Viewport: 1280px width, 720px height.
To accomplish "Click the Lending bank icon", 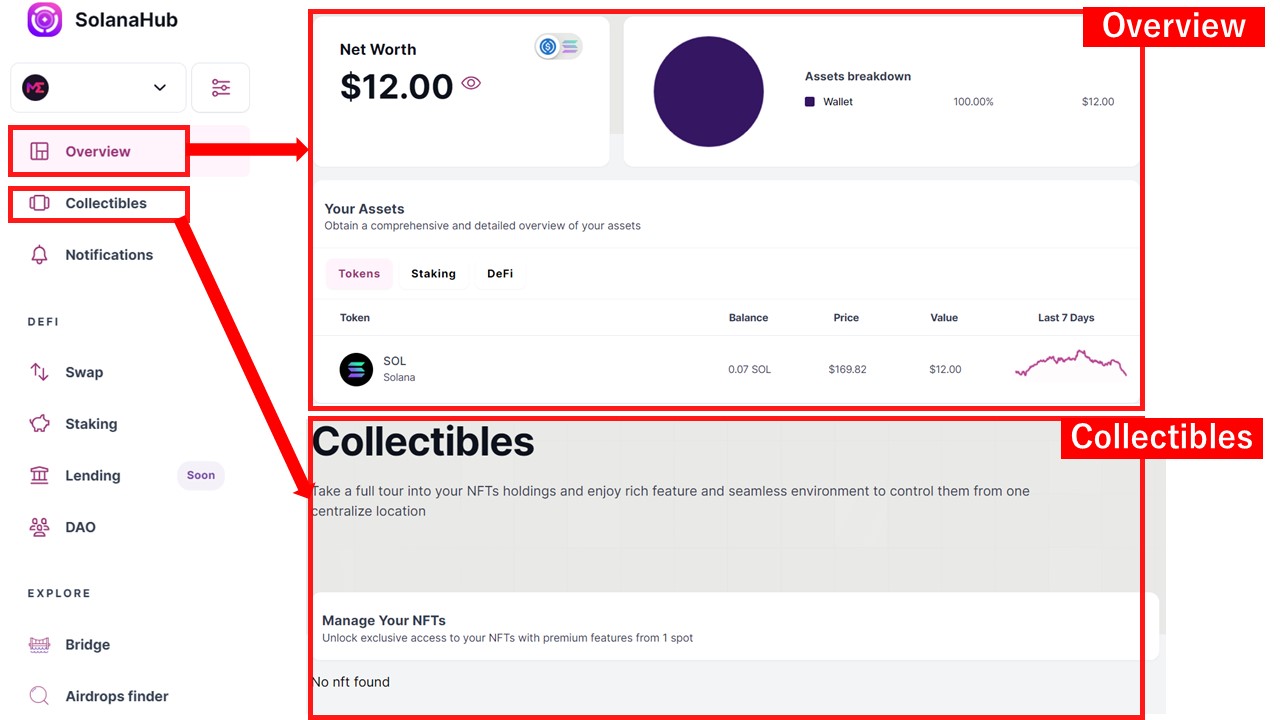I will point(40,475).
